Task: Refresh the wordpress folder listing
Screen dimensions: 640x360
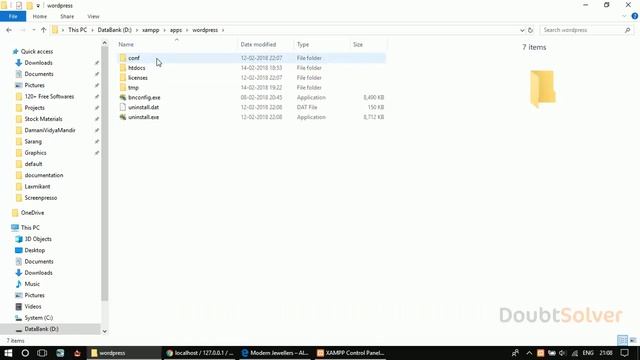Action: [x=530, y=30]
